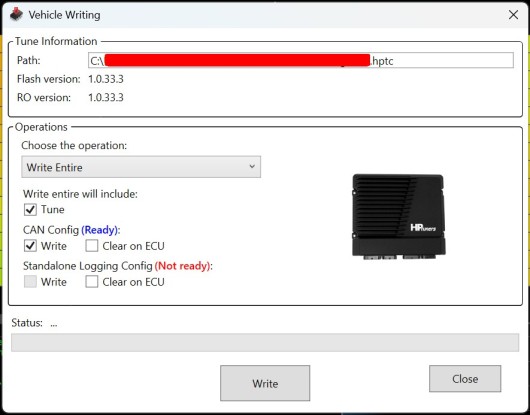The height and width of the screenshot is (415, 530).
Task: Click the chevron arrow of the operation combo box
Action: [x=252, y=167]
